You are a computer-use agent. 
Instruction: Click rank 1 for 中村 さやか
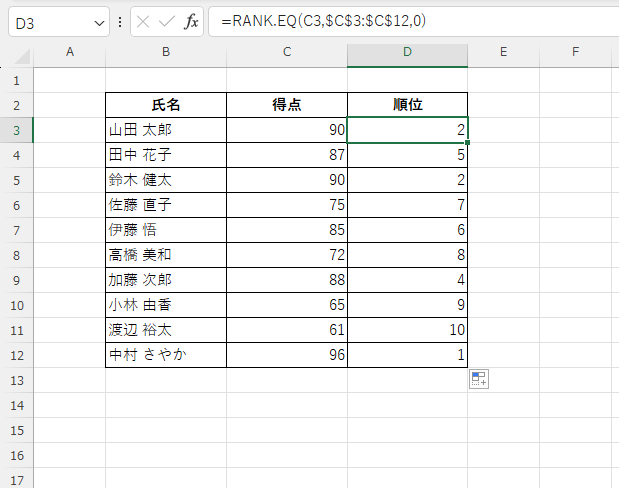(407, 355)
